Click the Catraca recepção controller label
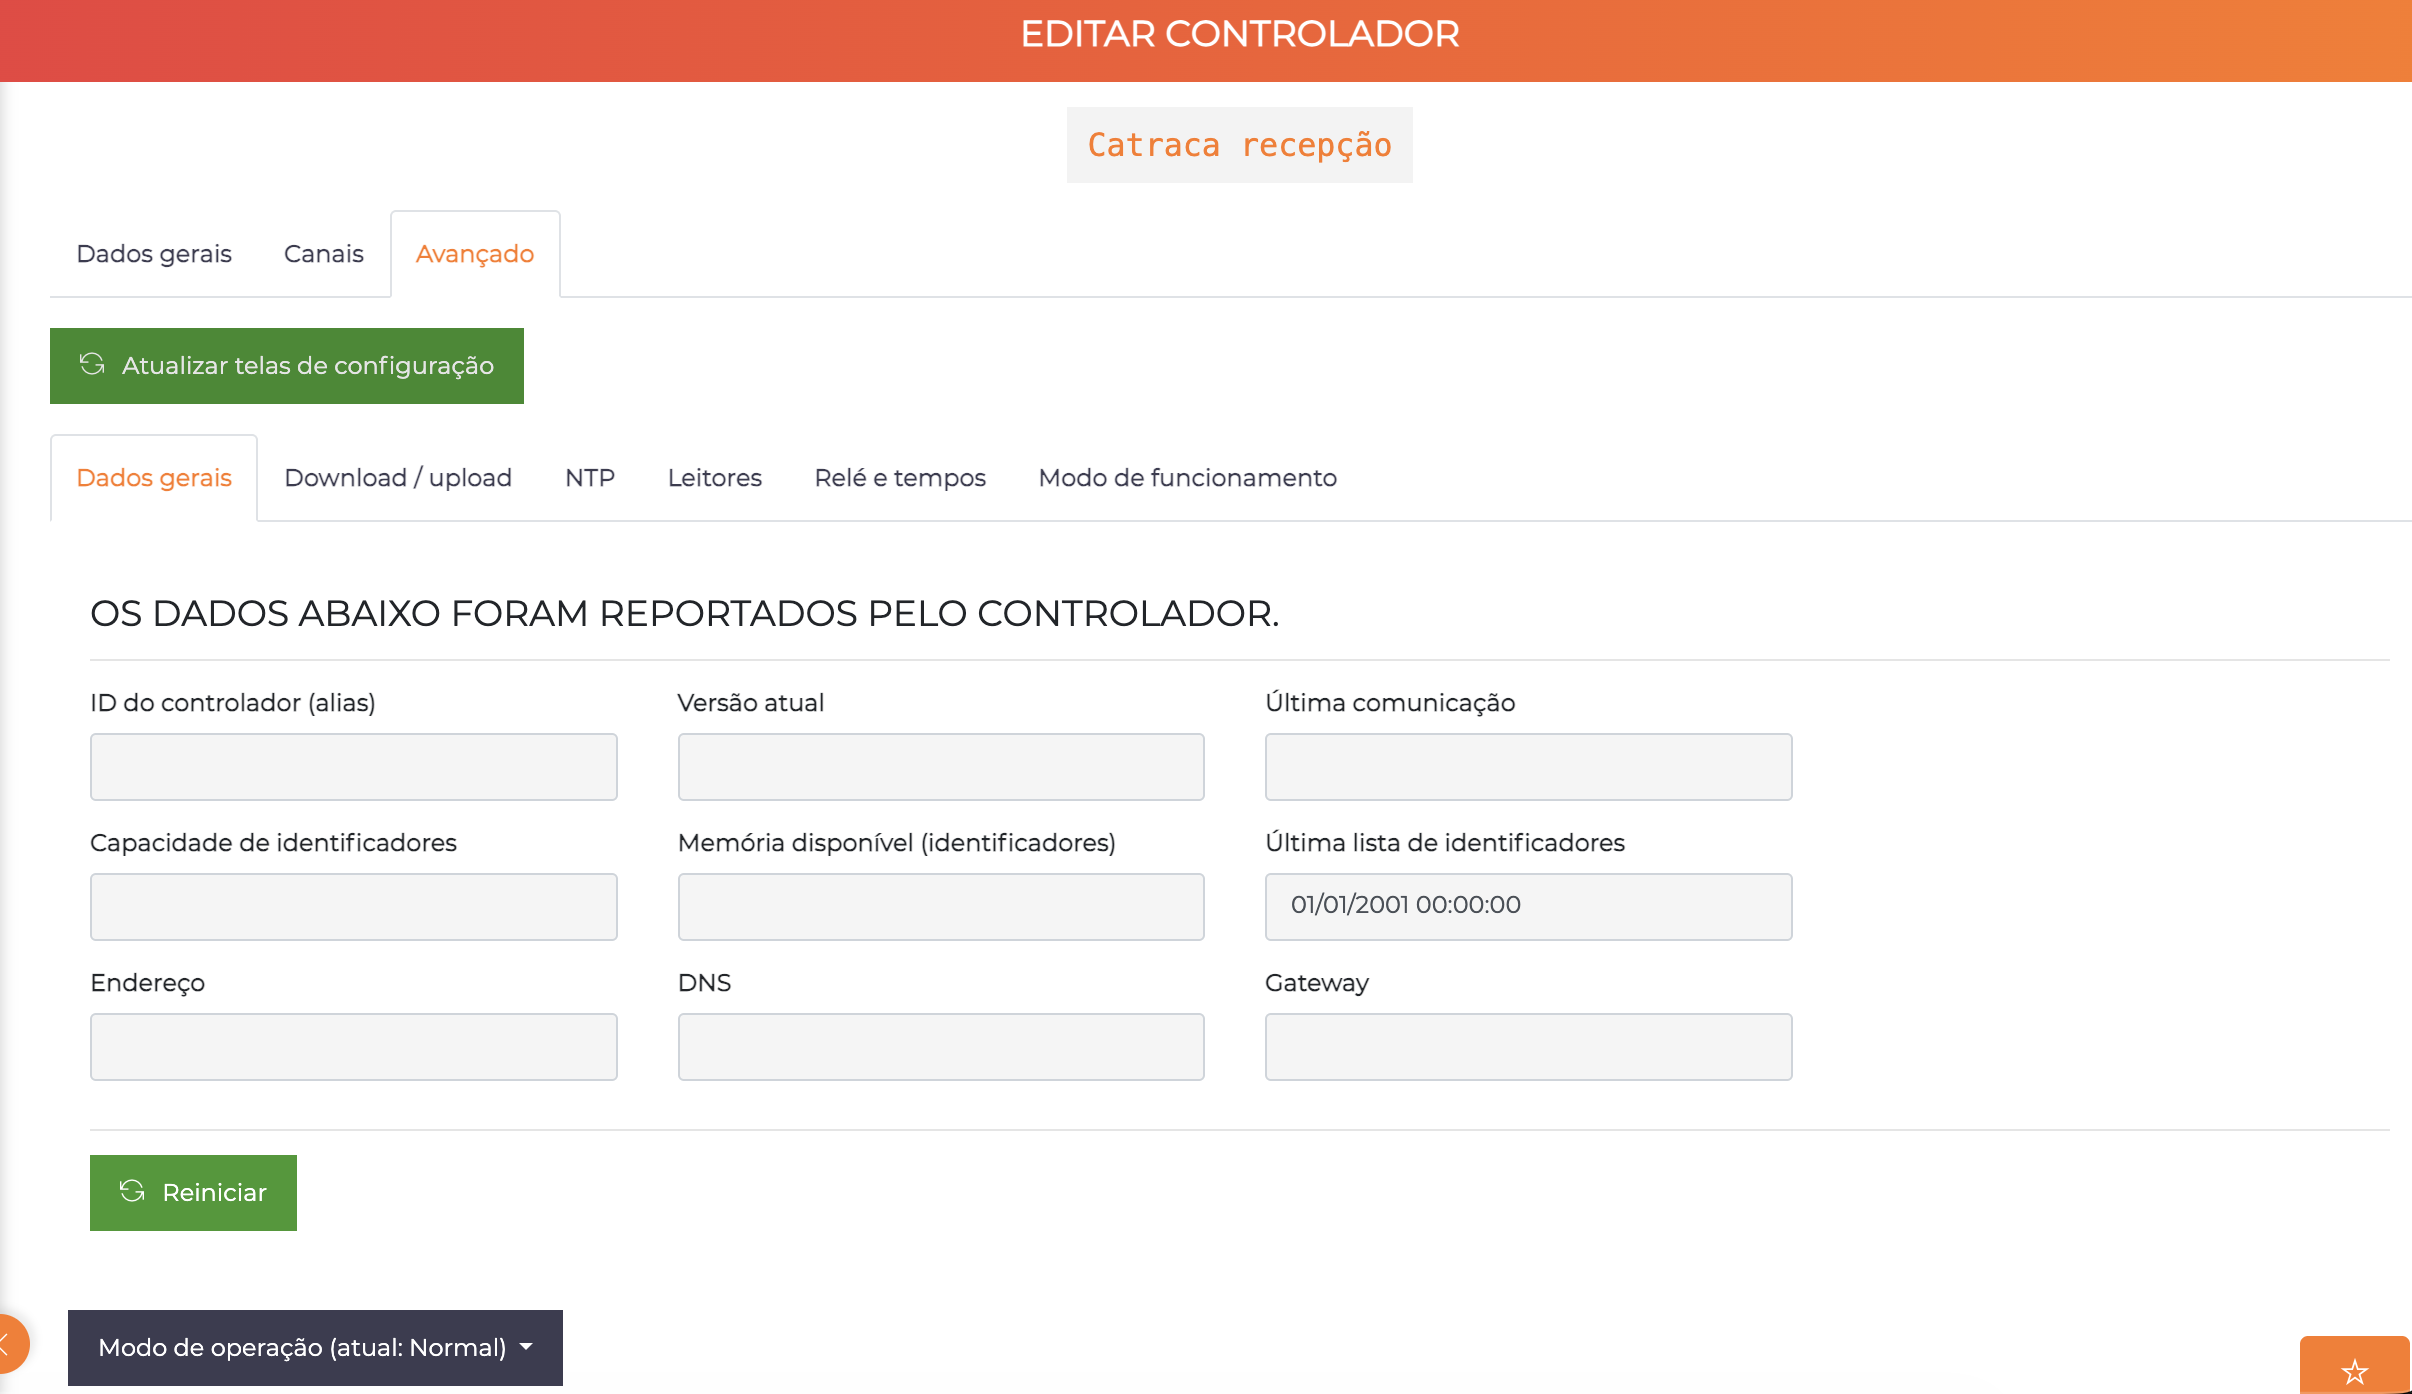This screenshot has height=1394, width=2412. pyautogui.click(x=1239, y=145)
